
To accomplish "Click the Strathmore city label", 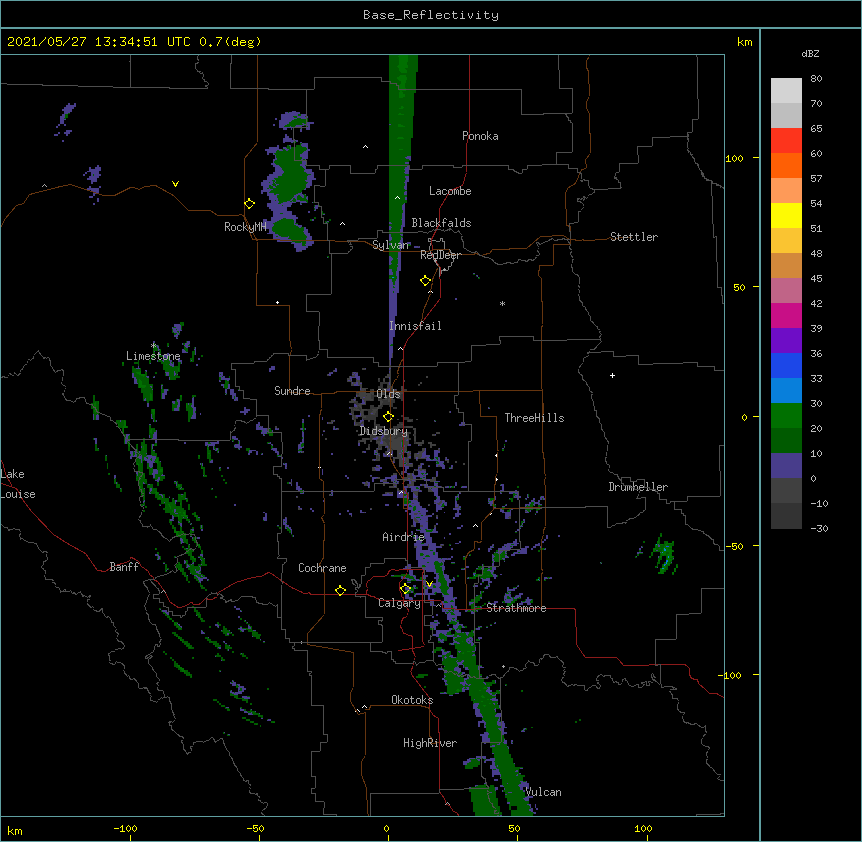I will click(516, 608).
